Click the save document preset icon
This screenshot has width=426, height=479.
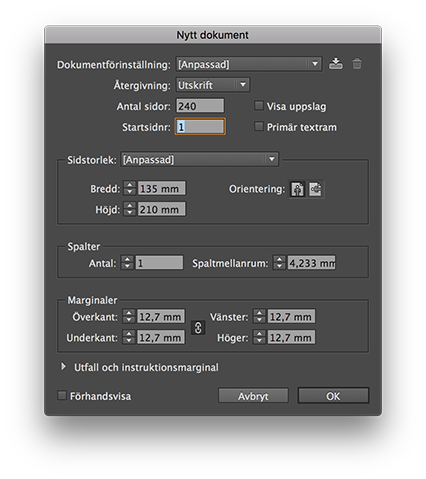[x=335, y=63]
